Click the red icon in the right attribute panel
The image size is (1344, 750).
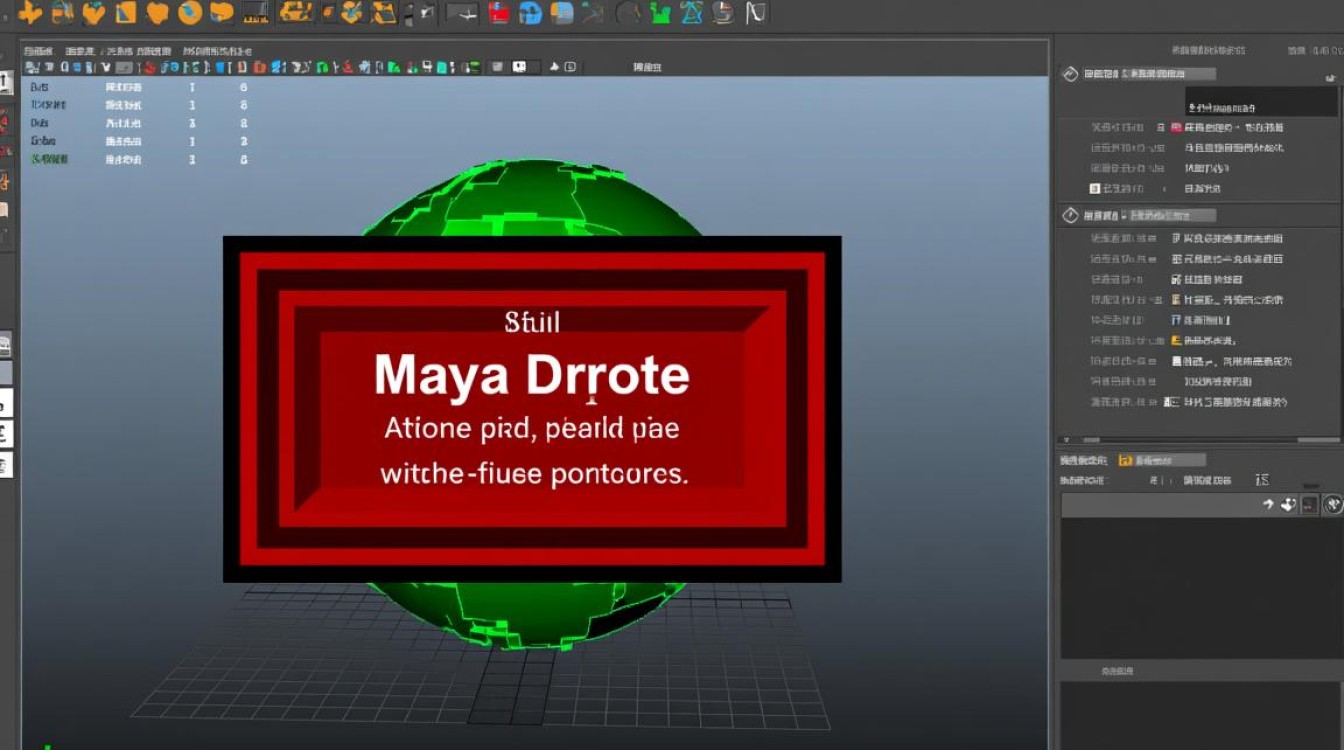tap(1176, 128)
